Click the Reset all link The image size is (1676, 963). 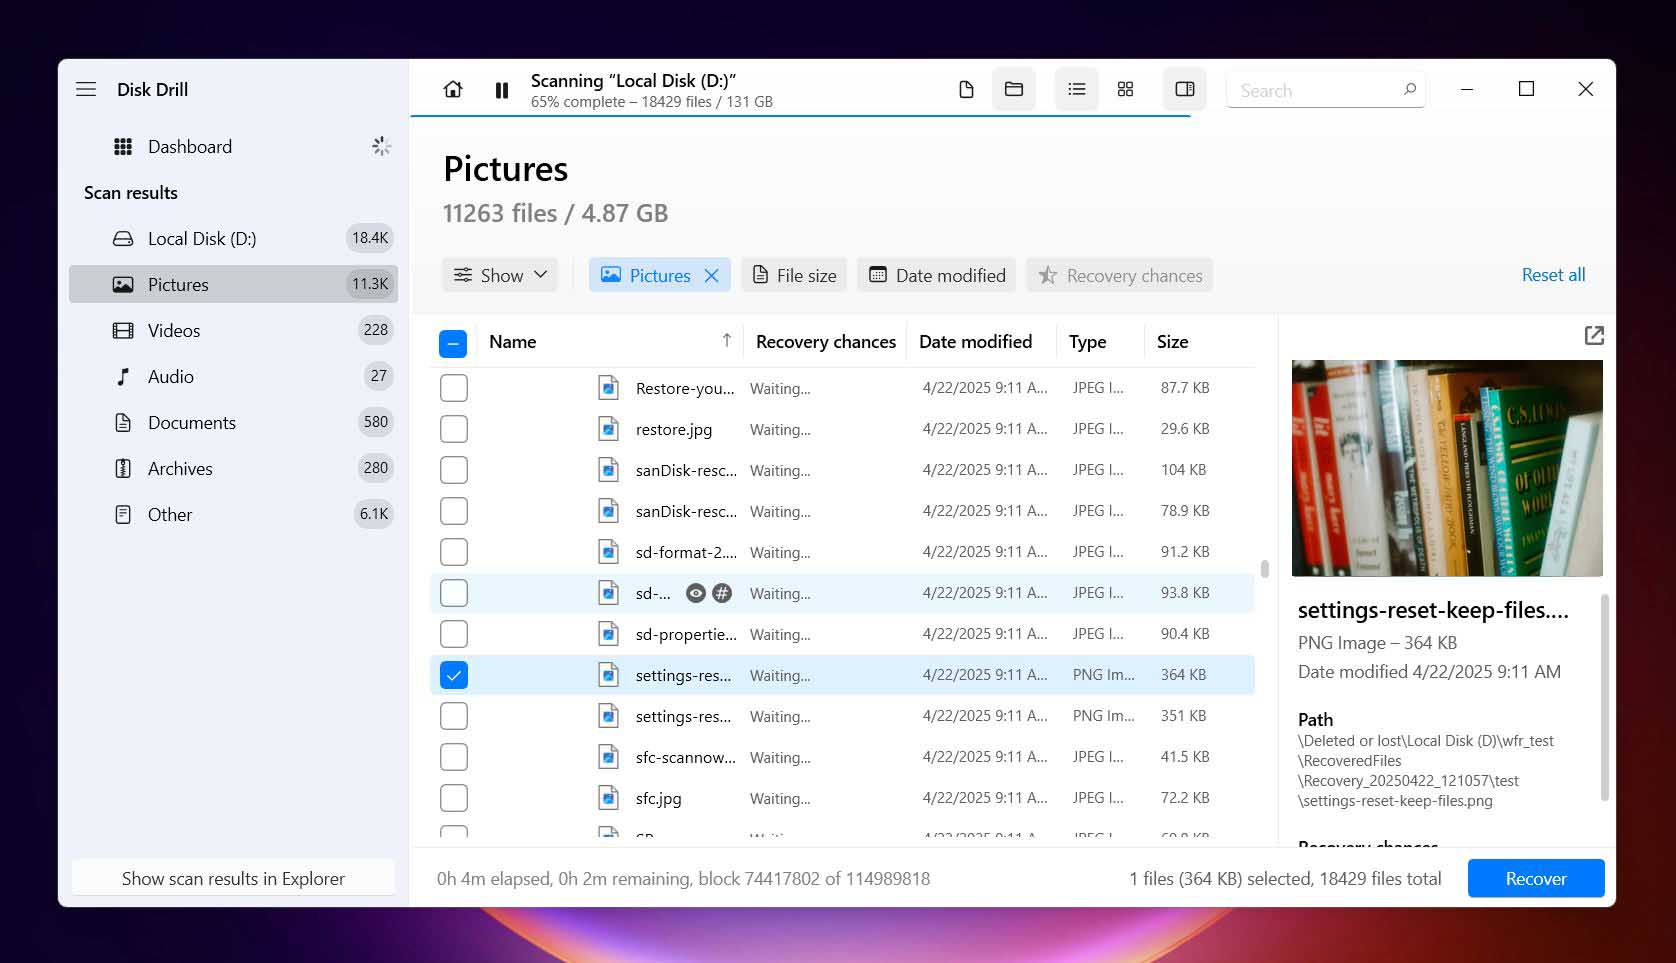click(1553, 275)
